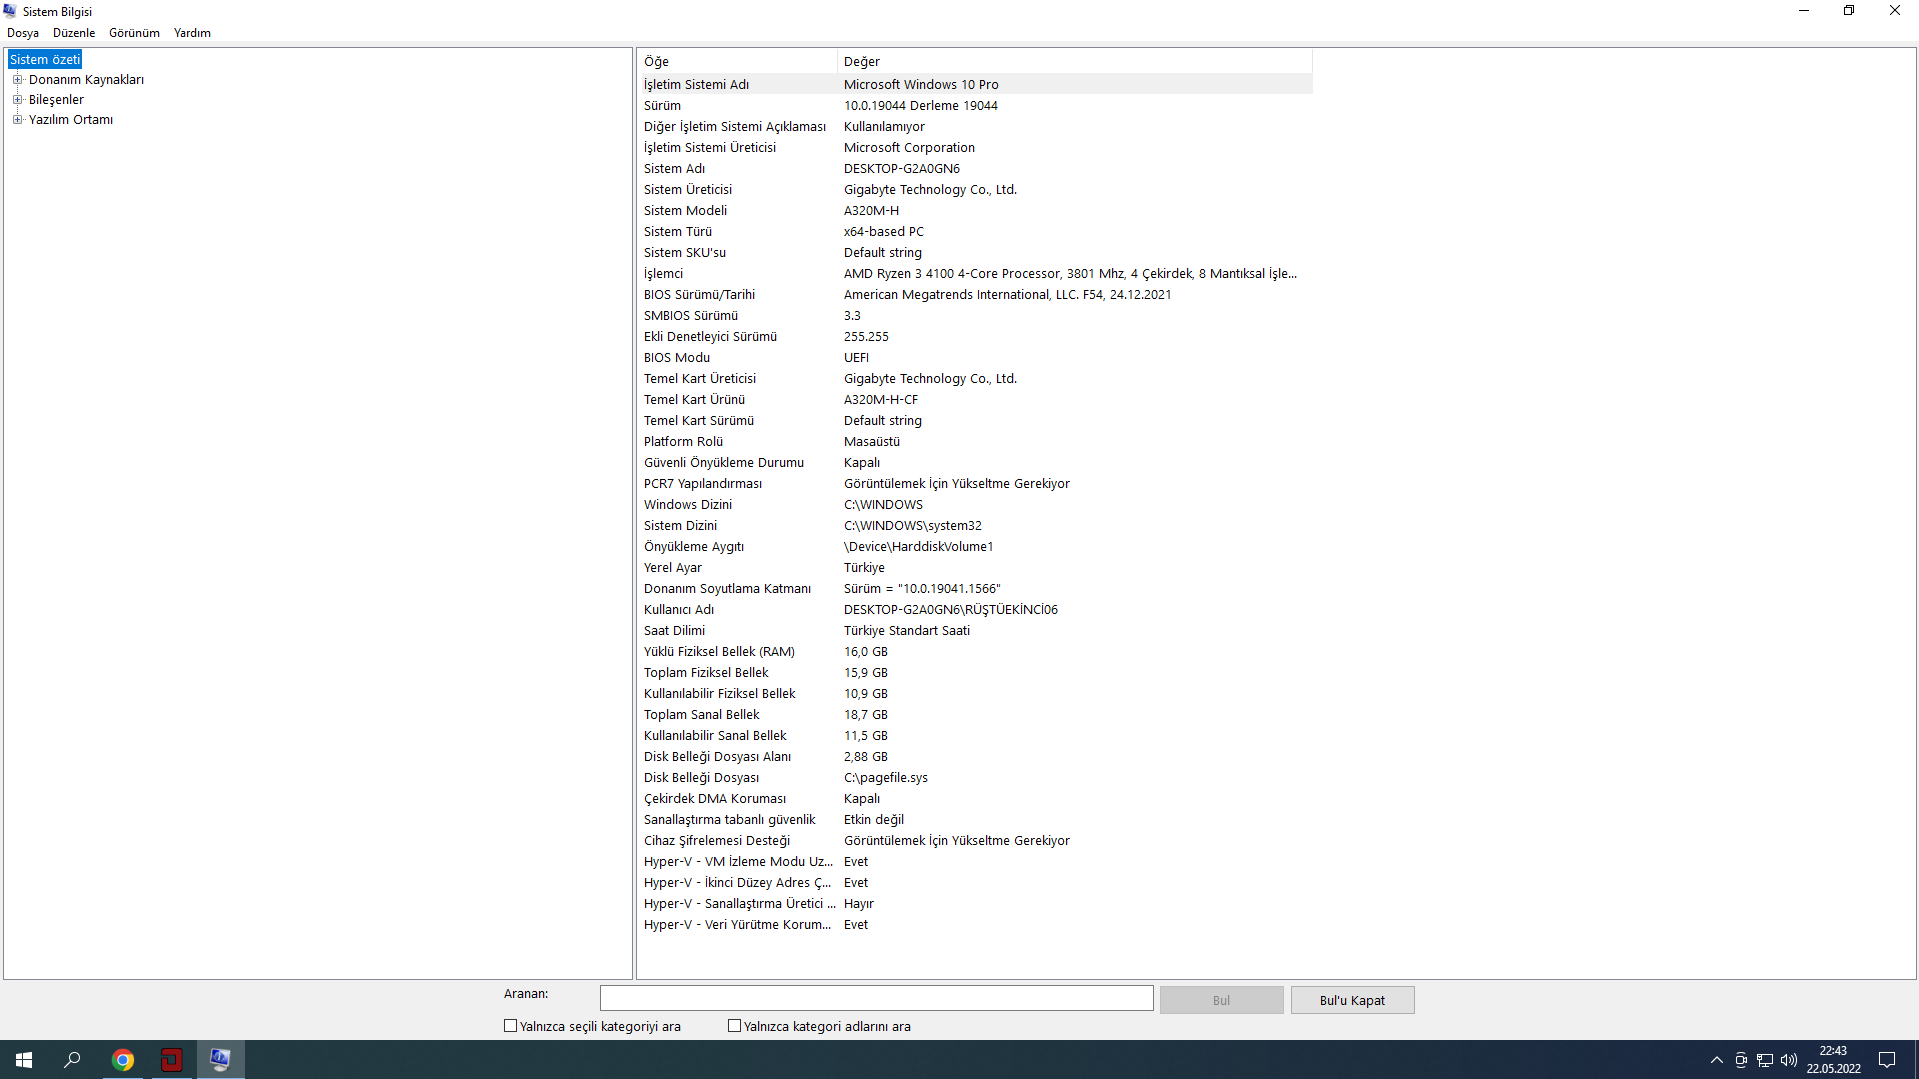
Task: Select the Hyper-V - Veri Yürütme Koruması row
Action: pos(975,925)
